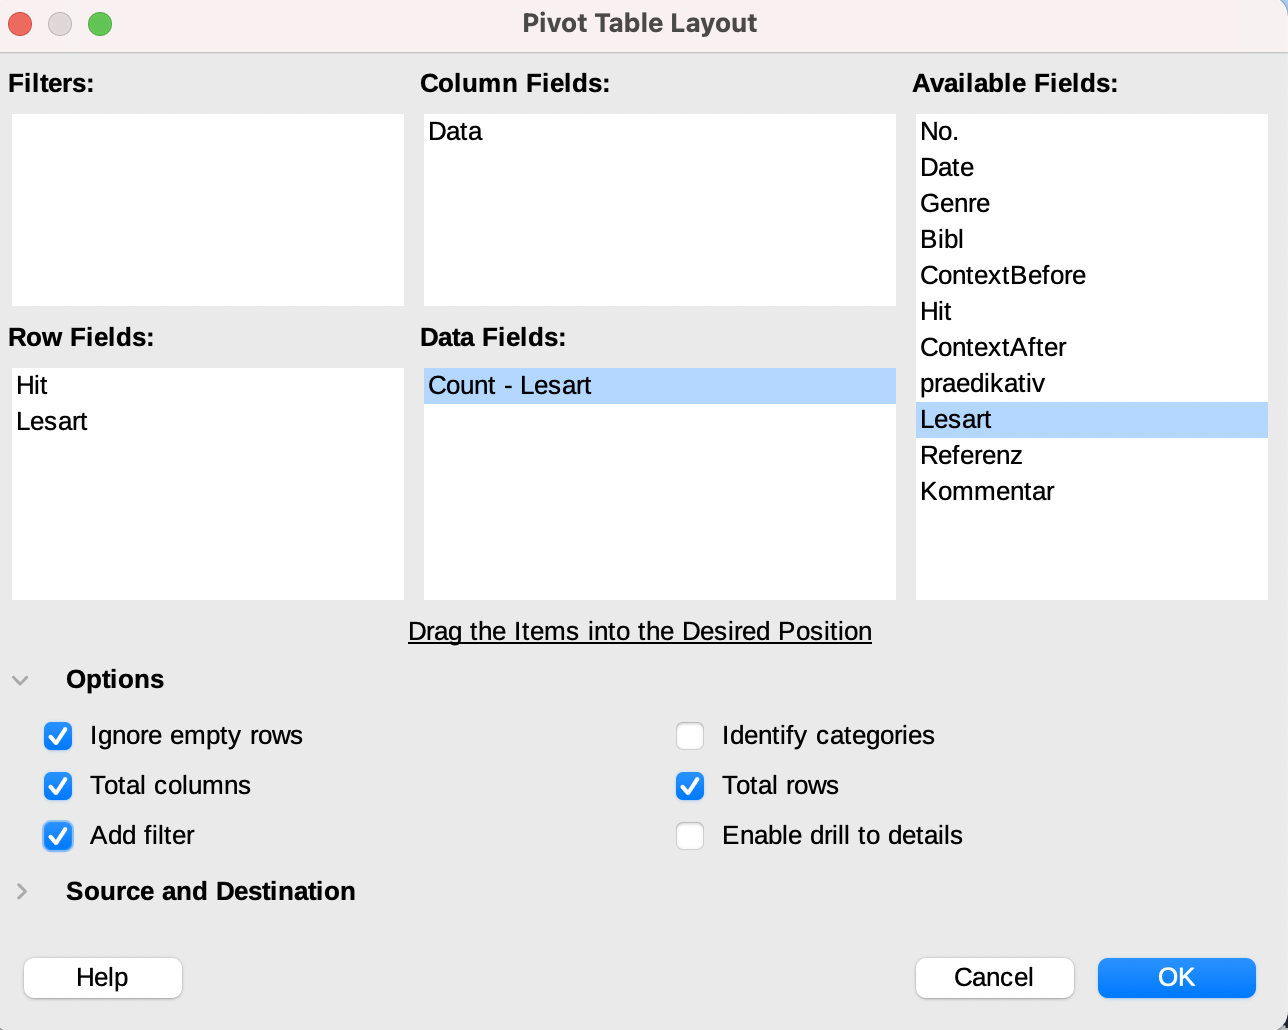Expand Source and Destination section
The width and height of the screenshot is (1288, 1030).
[21, 891]
